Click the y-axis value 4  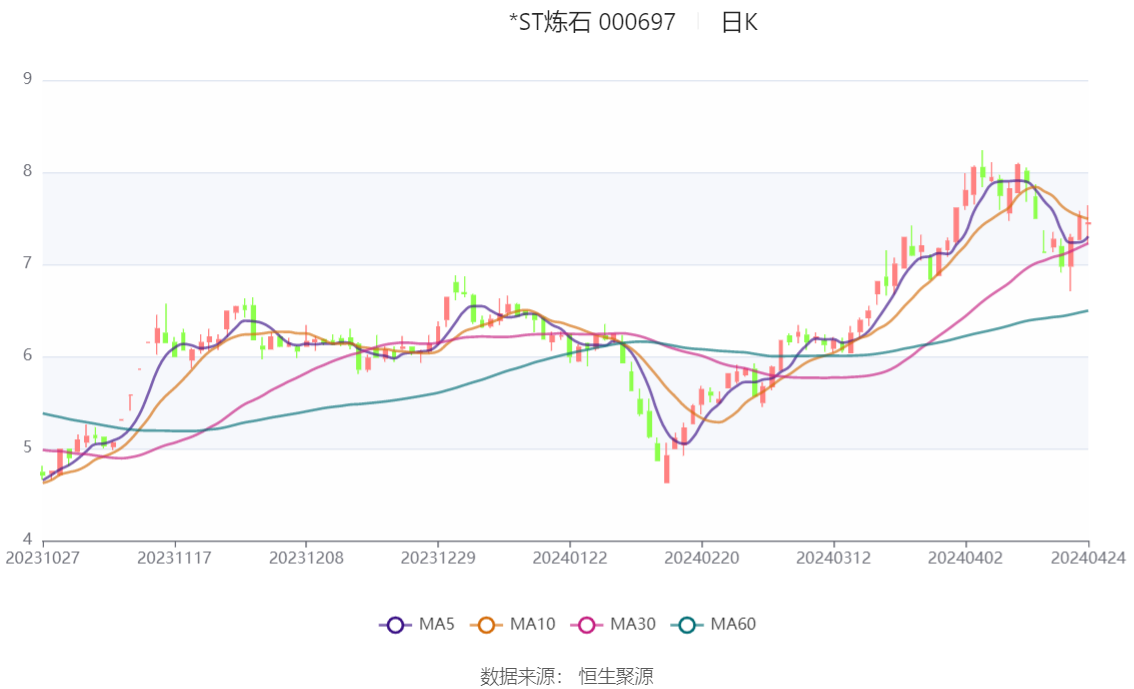(27, 539)
